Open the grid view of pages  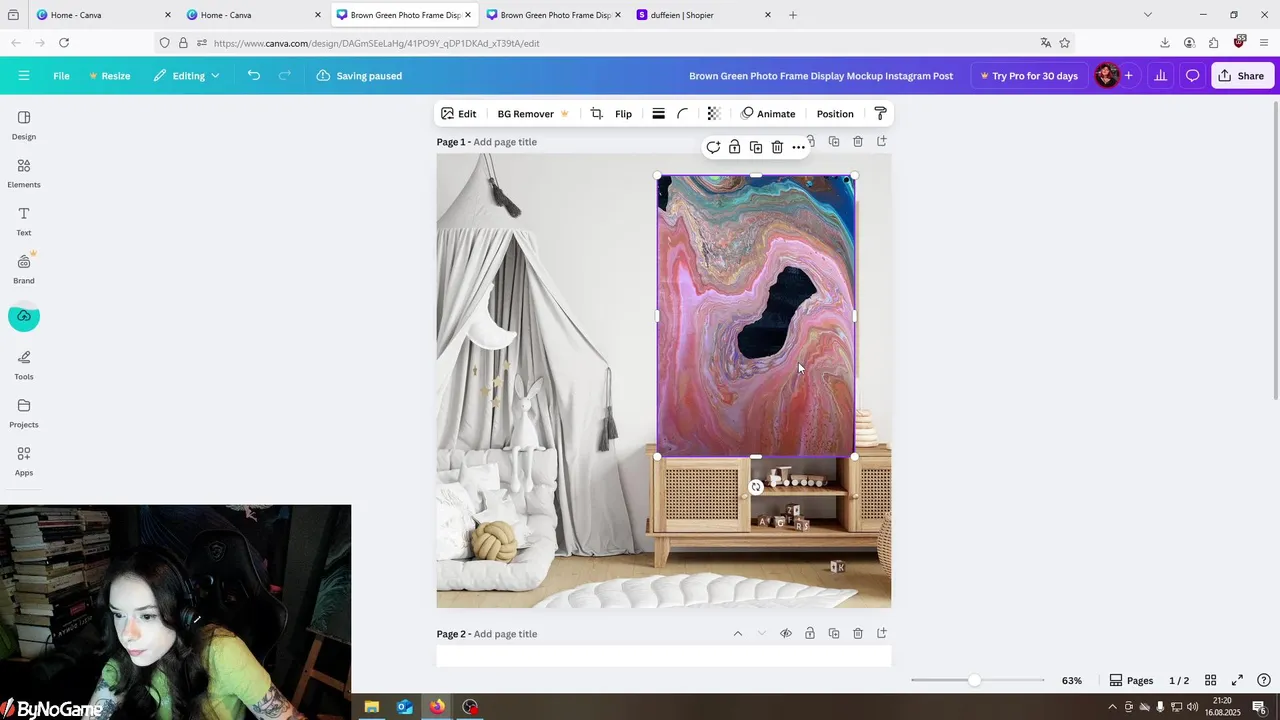[1210, 680]
